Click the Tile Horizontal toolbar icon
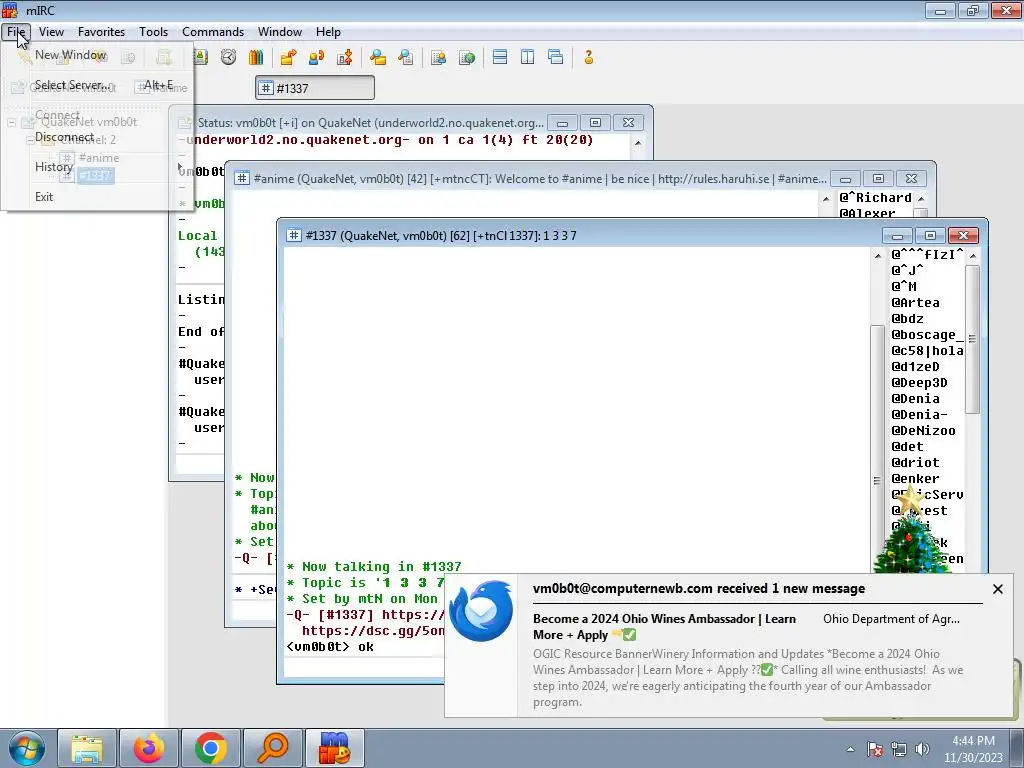The width and height of the screenshot is (1024, 768). point(500,57)
